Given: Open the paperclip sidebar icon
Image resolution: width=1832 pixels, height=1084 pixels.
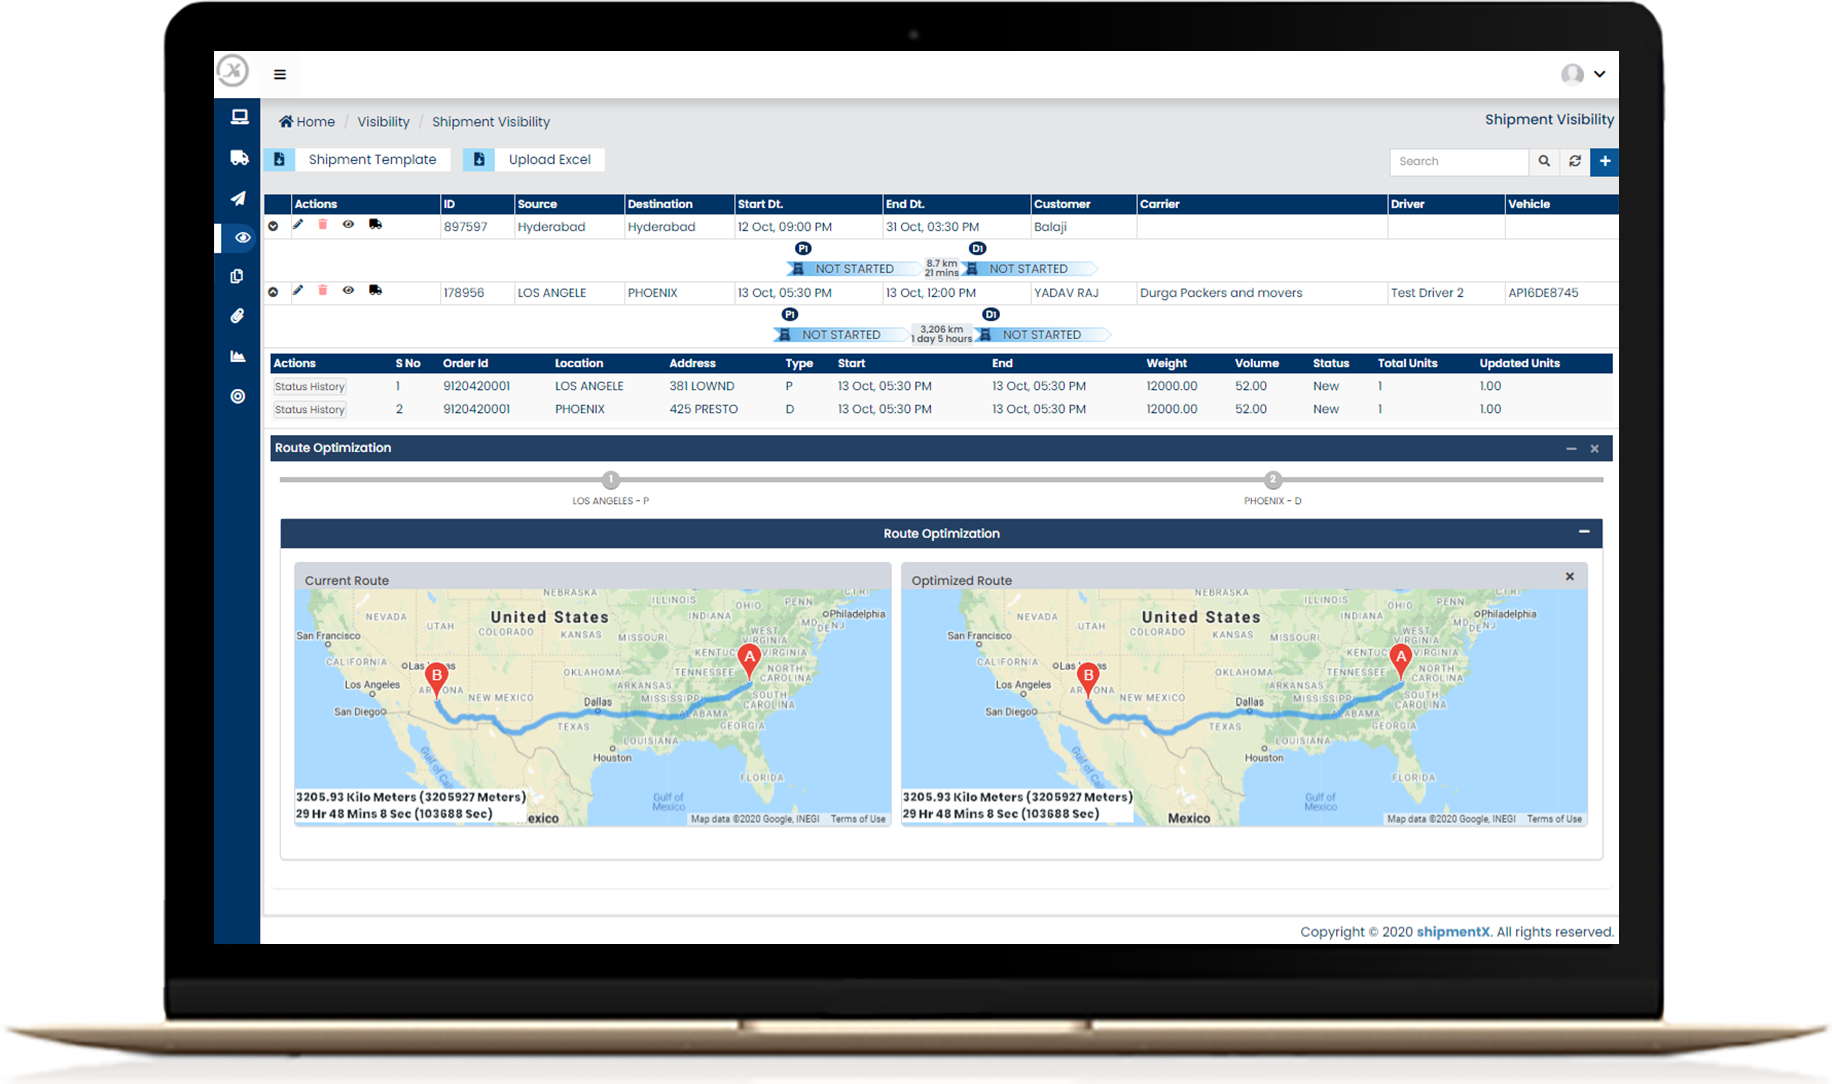Looking at the screenshot, I should 237,316.
